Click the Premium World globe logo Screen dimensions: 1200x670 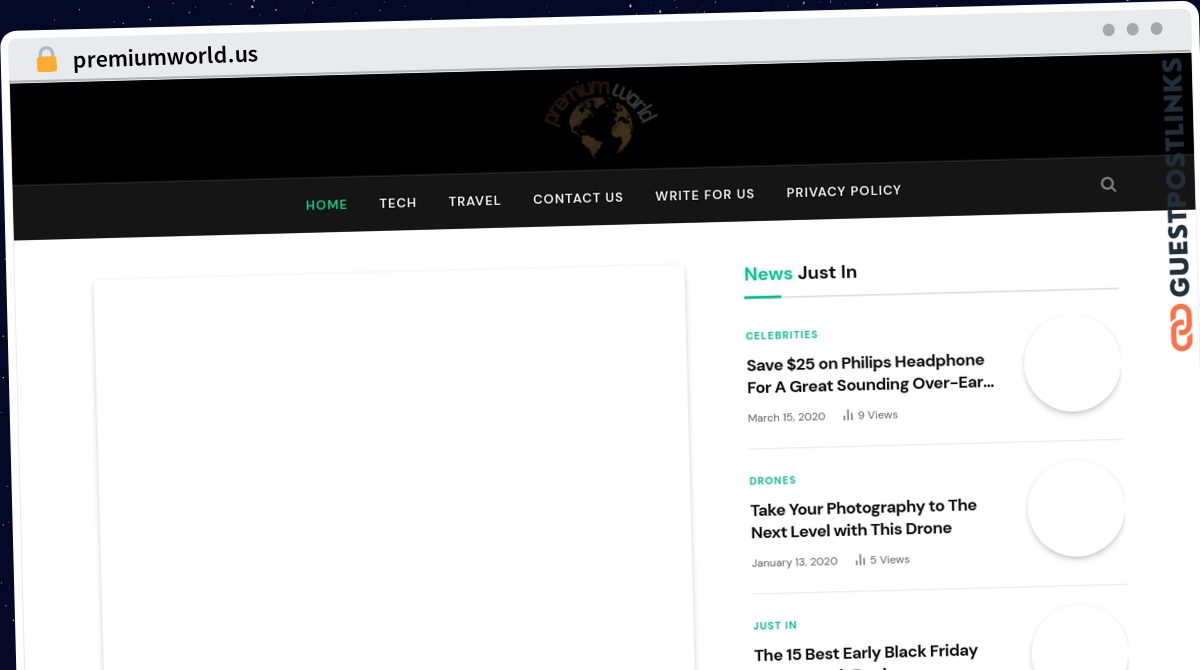tap(601, 117)
